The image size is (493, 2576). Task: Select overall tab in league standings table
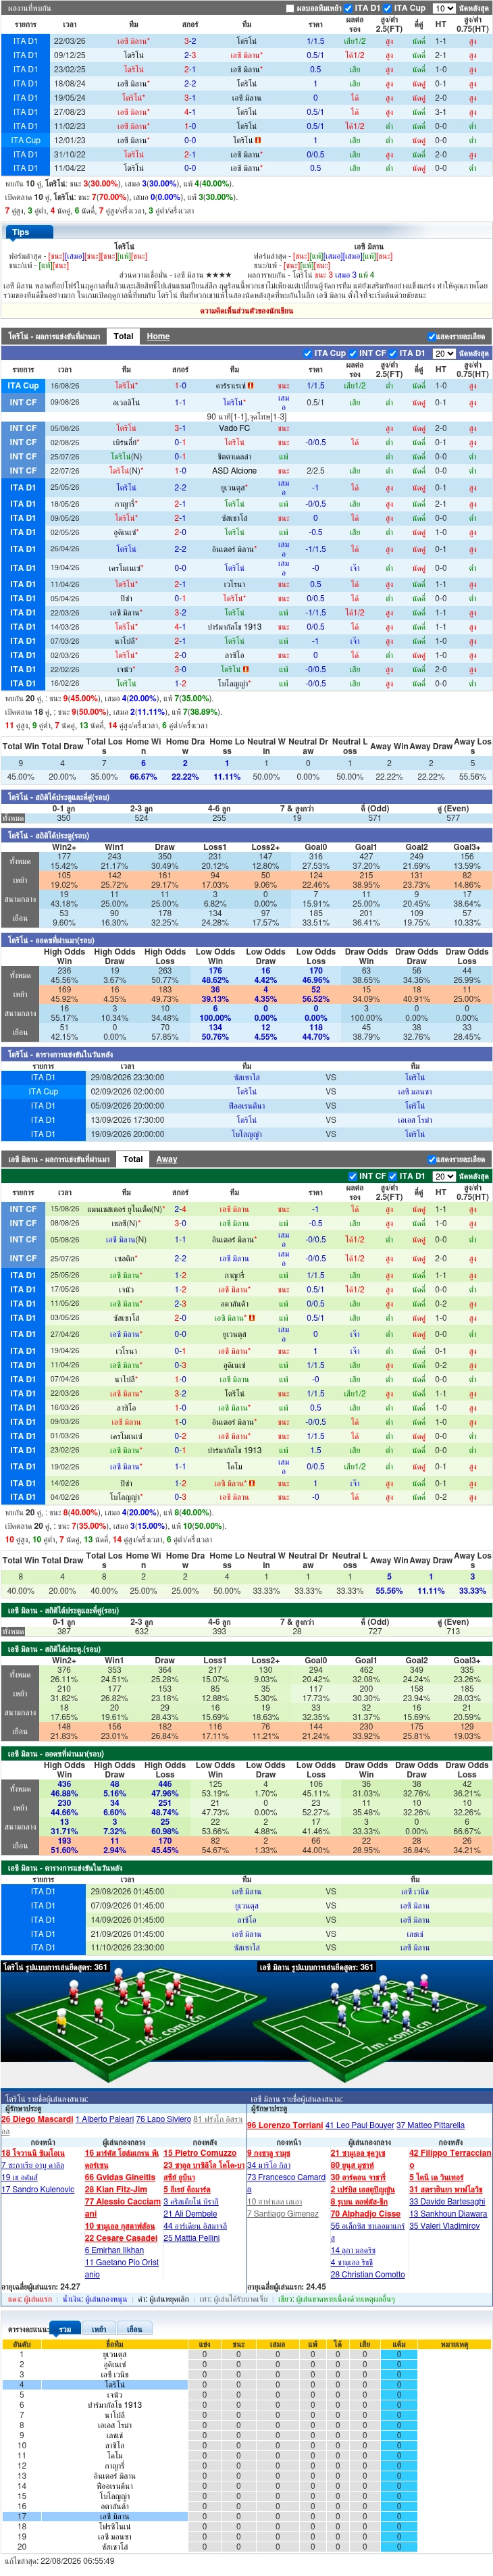pyautogui.click(x=65, y=2329)
